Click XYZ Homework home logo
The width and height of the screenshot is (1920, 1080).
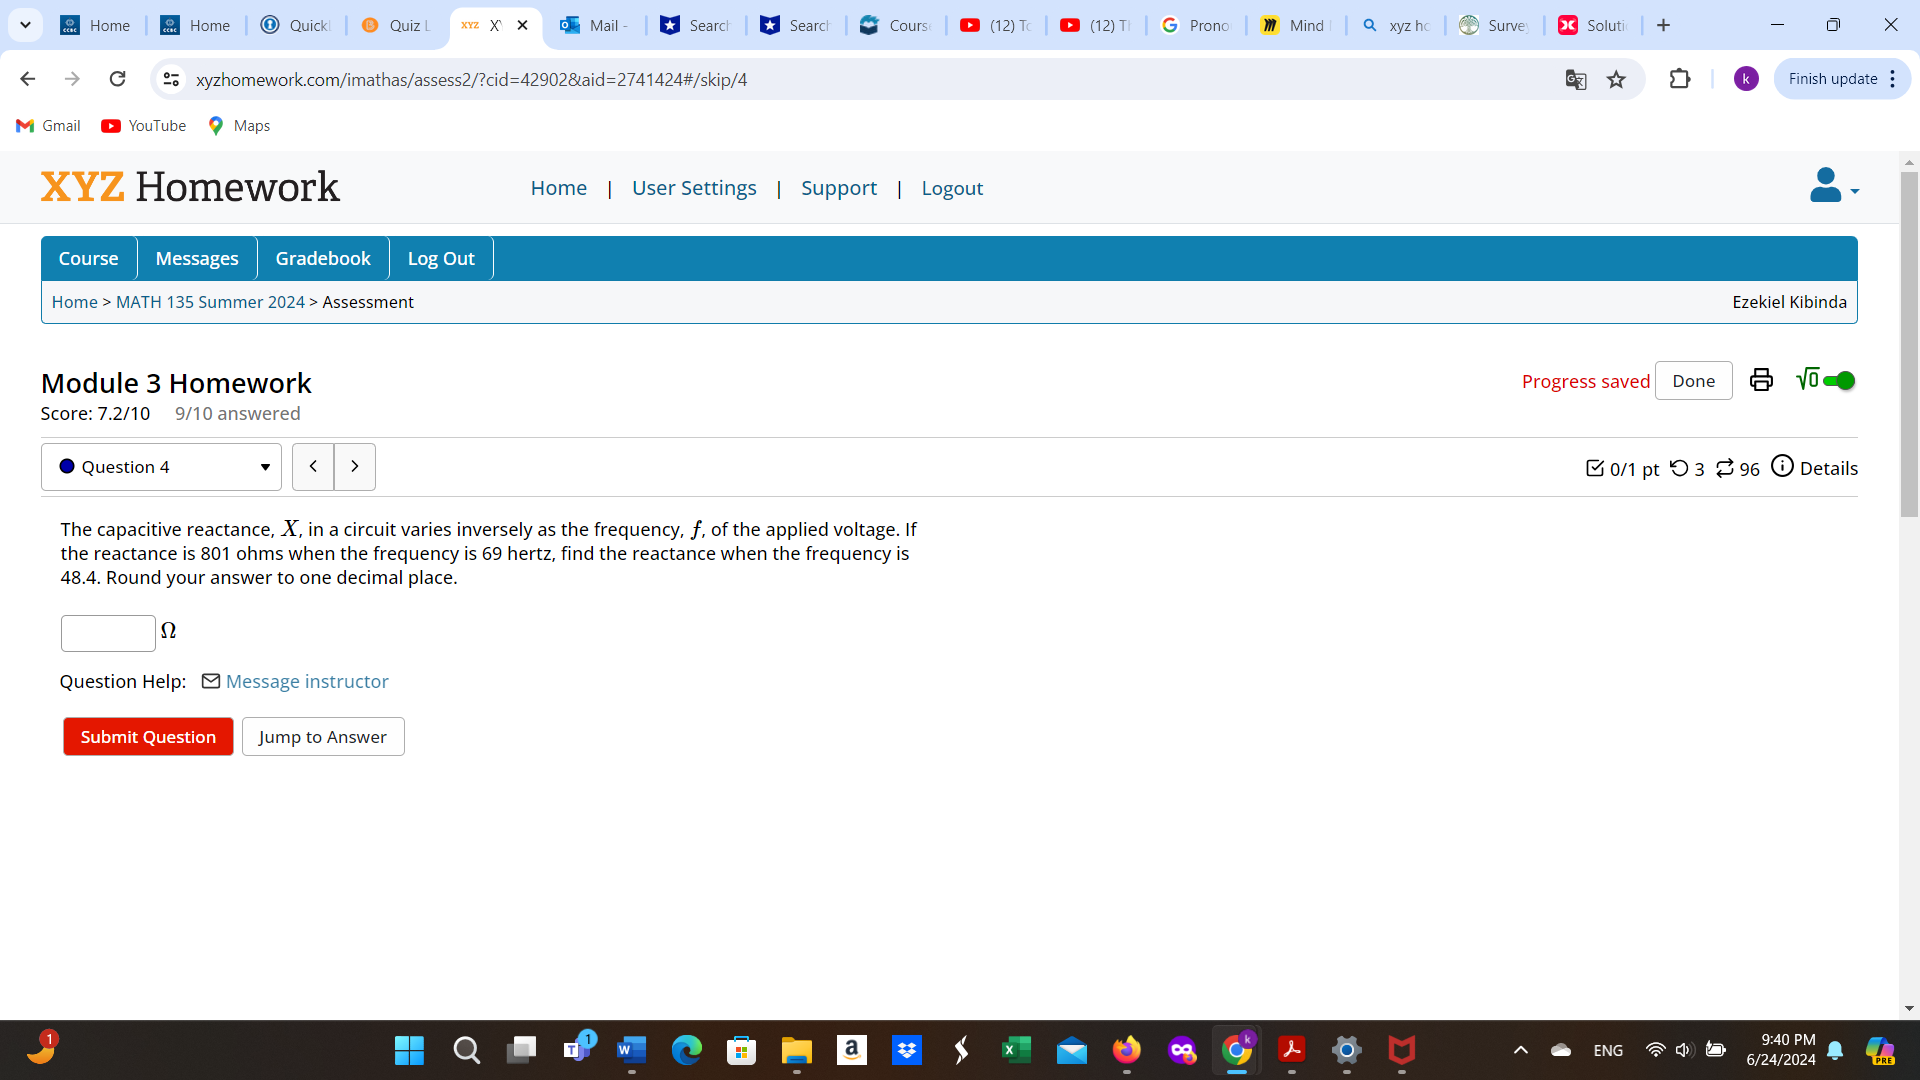(x=190, y=187)
